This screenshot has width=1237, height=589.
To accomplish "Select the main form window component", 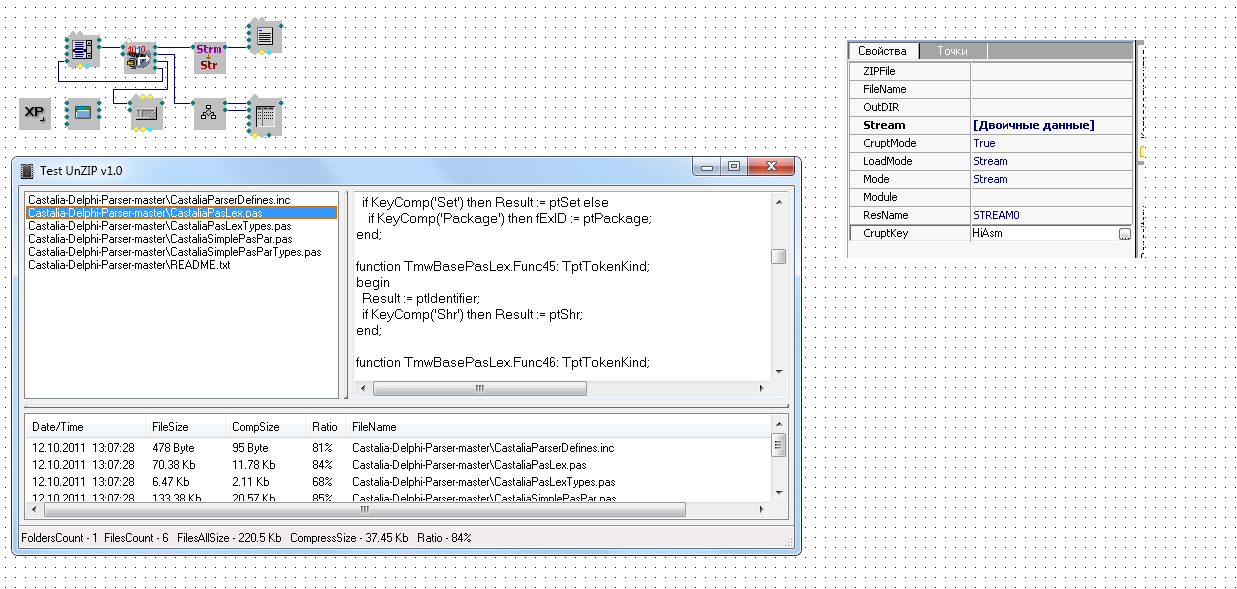I will click(x=81, y=113).
